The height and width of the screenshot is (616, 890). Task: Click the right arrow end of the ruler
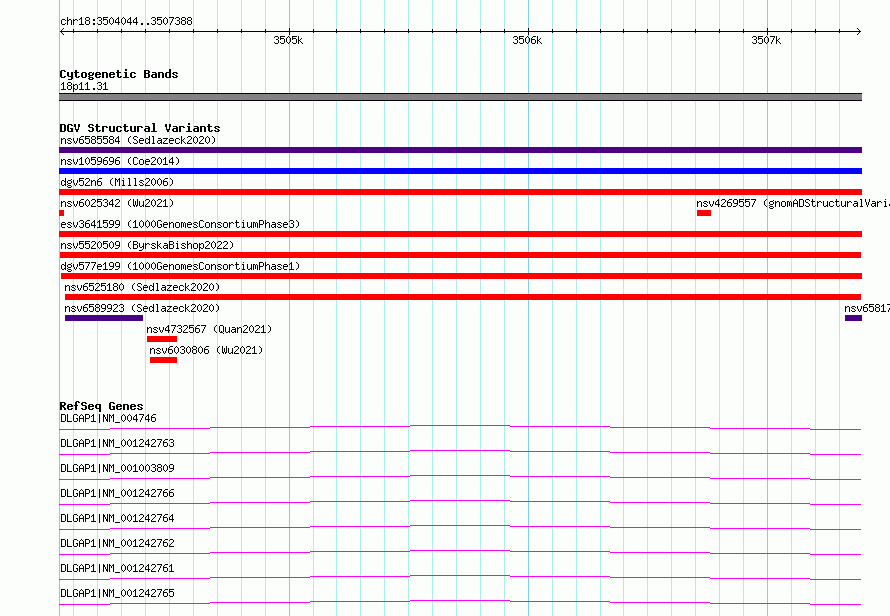858,31
